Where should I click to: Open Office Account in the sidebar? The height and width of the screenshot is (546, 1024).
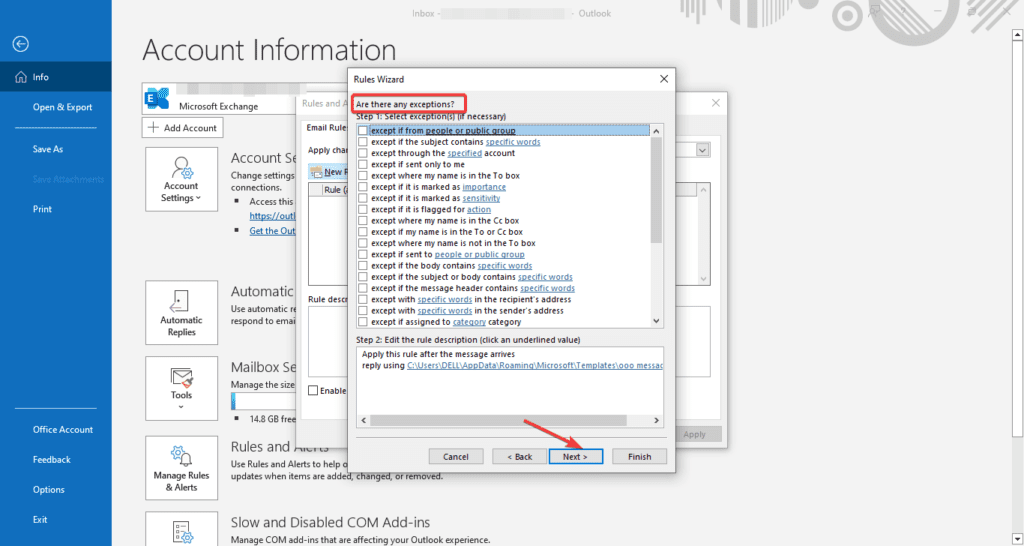coord(63,430)
